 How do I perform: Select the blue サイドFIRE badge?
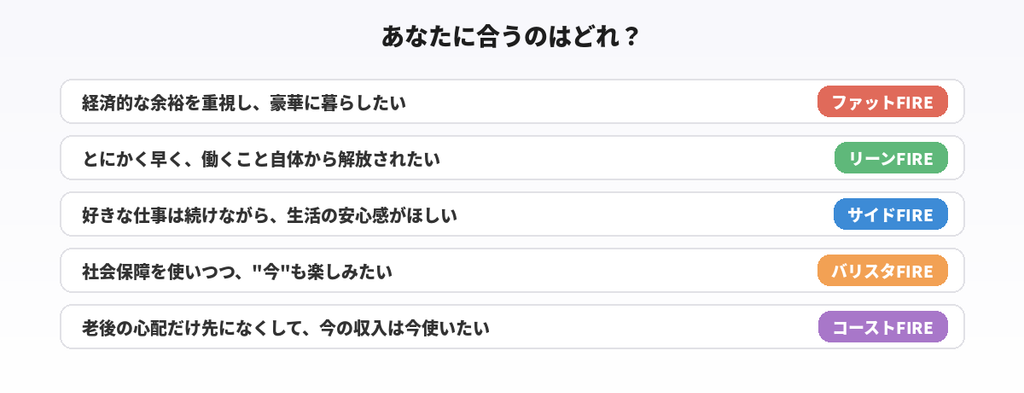point(891,214)
